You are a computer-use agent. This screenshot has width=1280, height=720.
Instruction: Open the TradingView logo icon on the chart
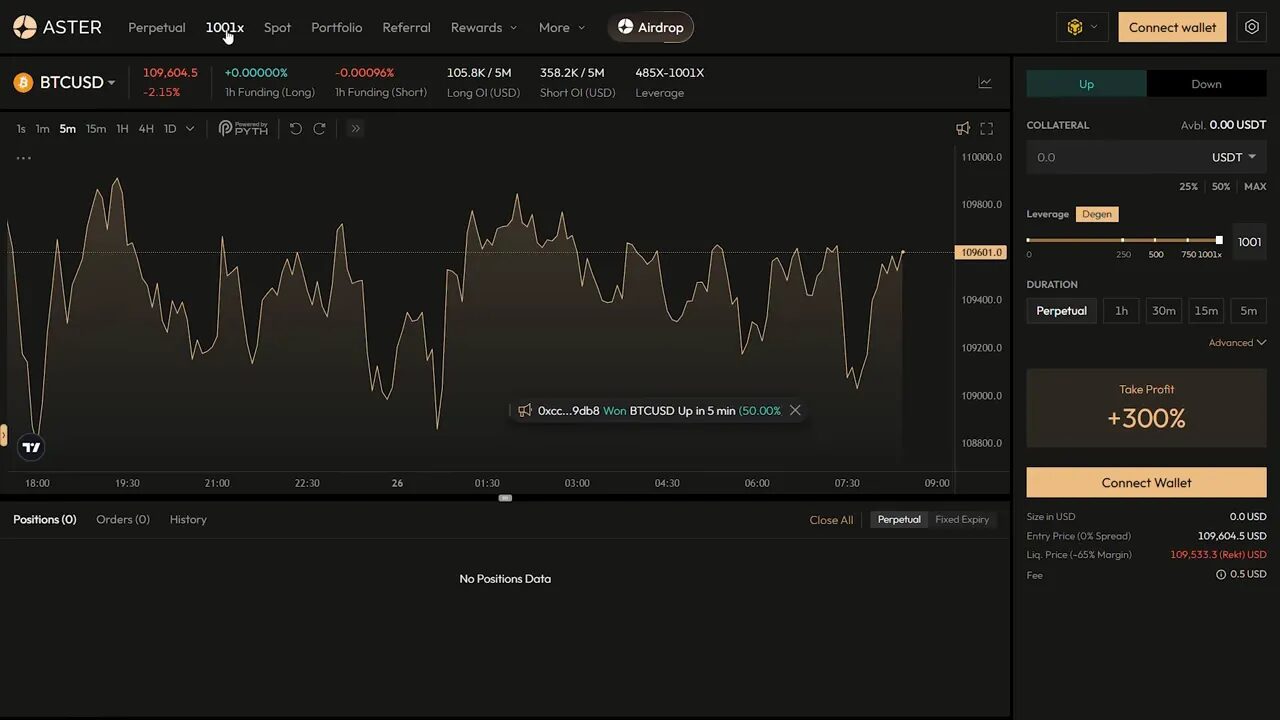tap(30, 447)
